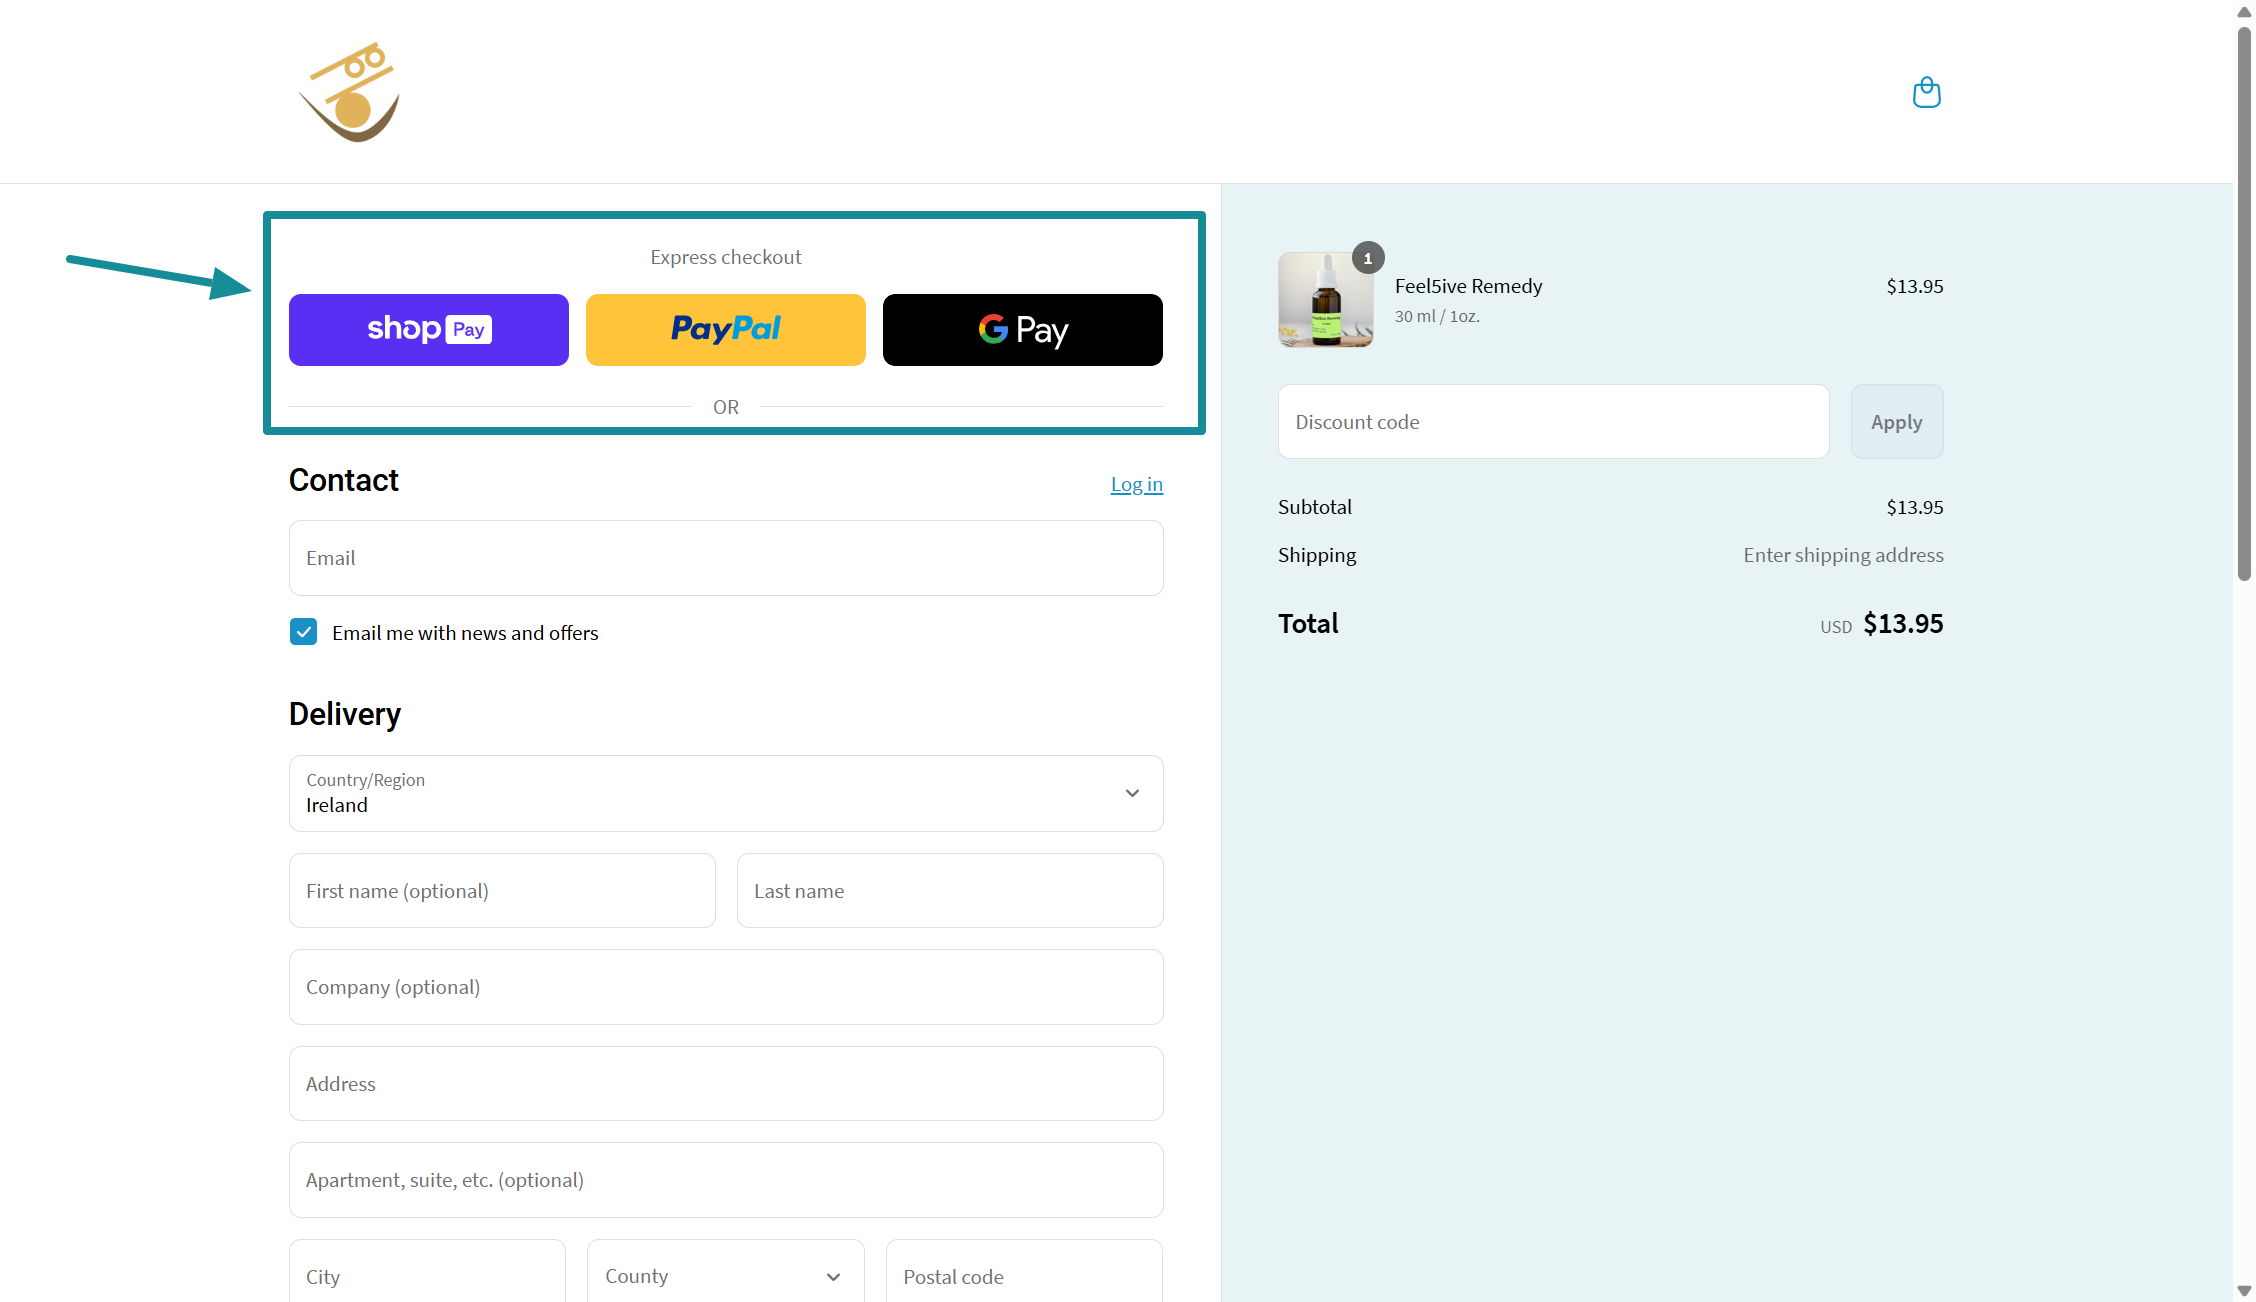Open the Country/Region dropdown
Image resolution: width=2256 pixels, height=1302 pixels.
coord(725,793)
